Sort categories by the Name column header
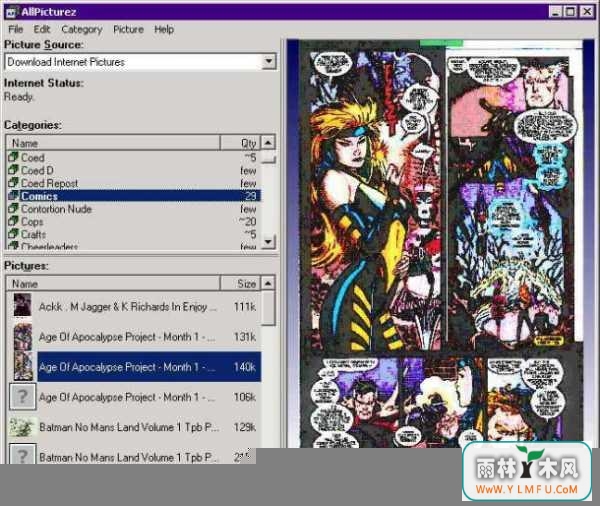600x506 pixels. [113, 143]
